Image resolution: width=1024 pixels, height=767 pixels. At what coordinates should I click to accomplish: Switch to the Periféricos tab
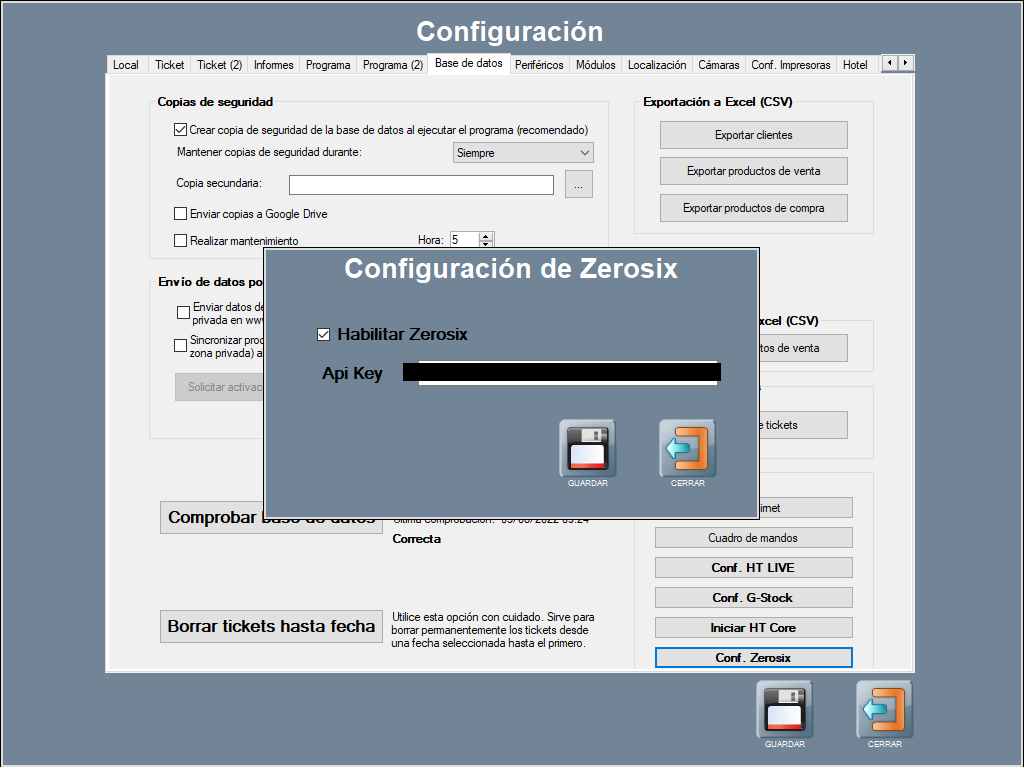(x=539, y=65)
